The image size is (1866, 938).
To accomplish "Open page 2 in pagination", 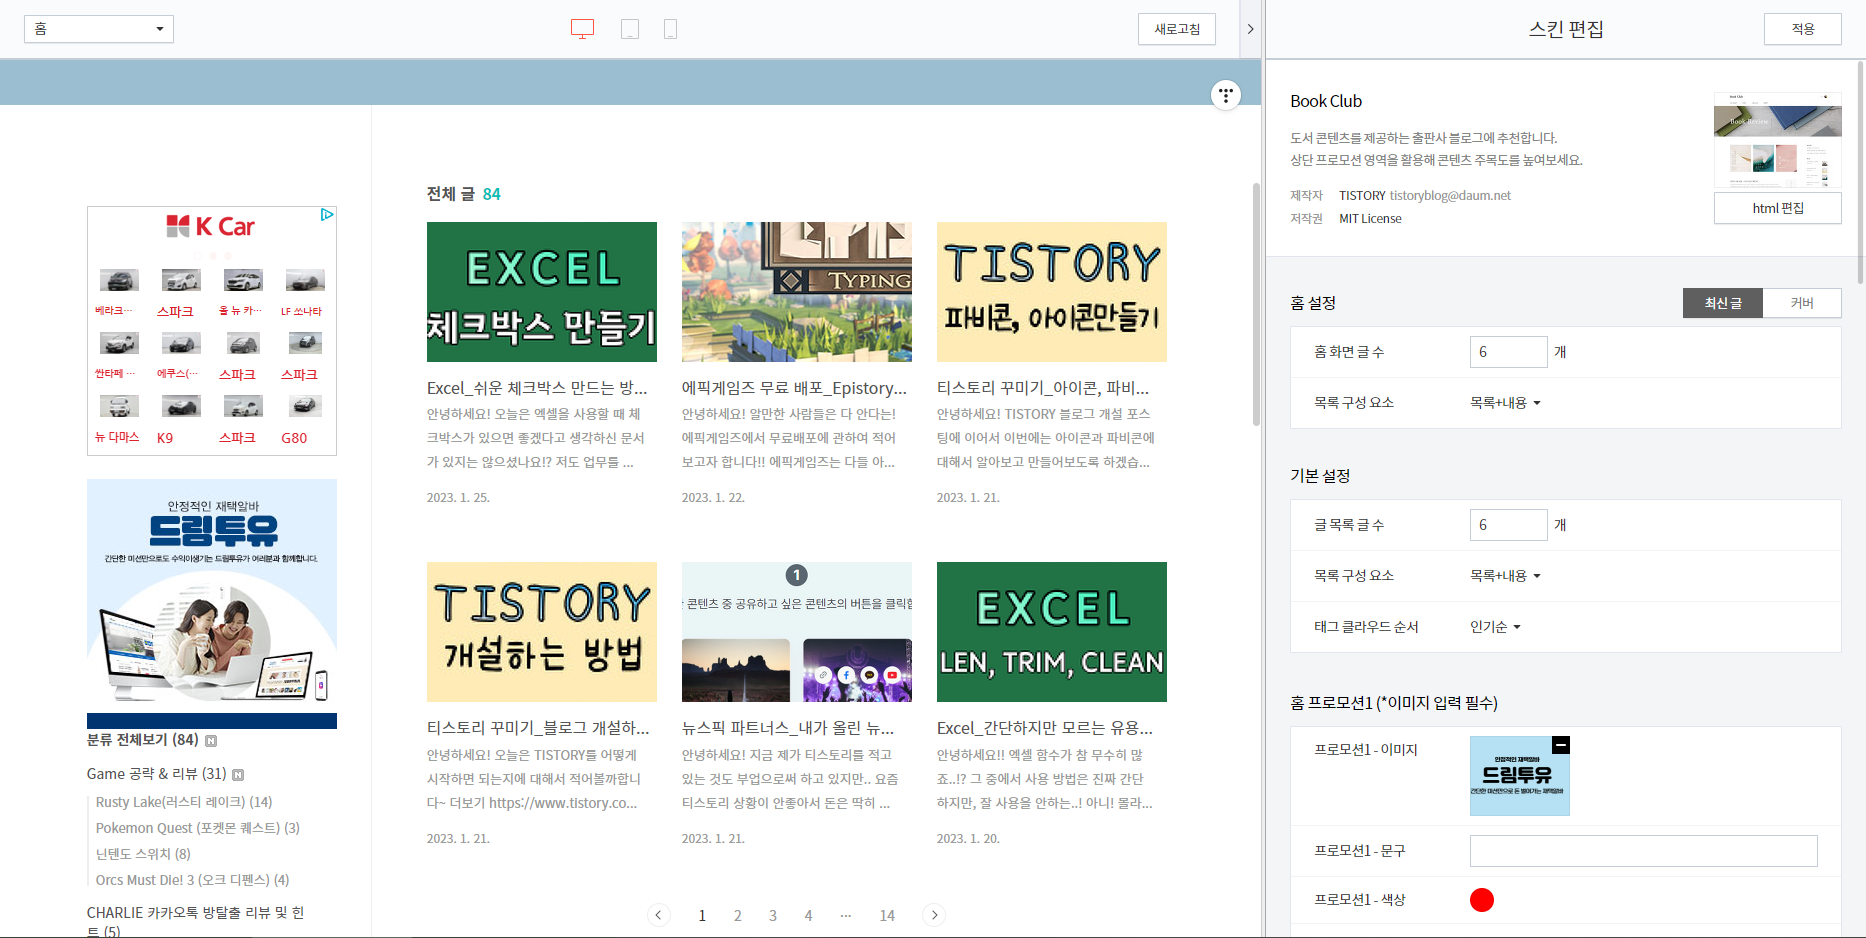I will (738, 915).
